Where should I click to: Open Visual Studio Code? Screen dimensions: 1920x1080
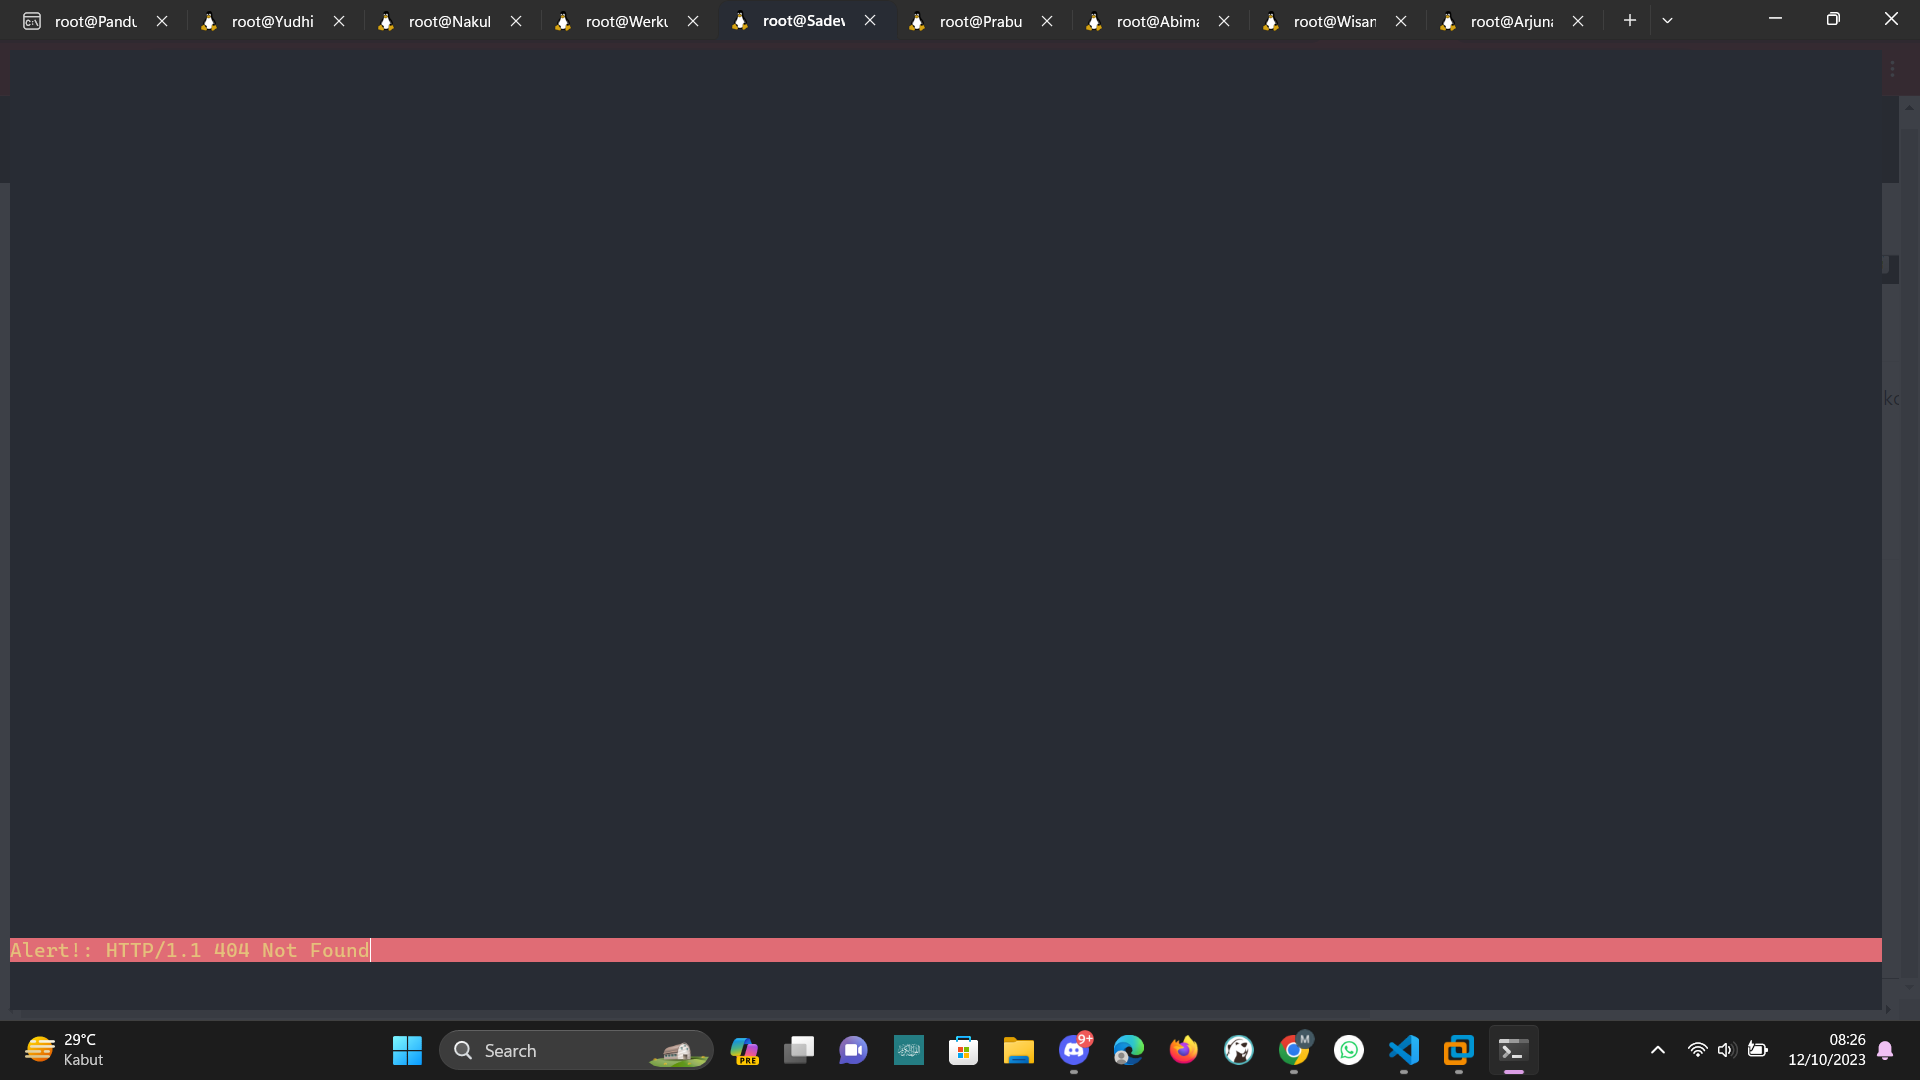(1403, 1050)
